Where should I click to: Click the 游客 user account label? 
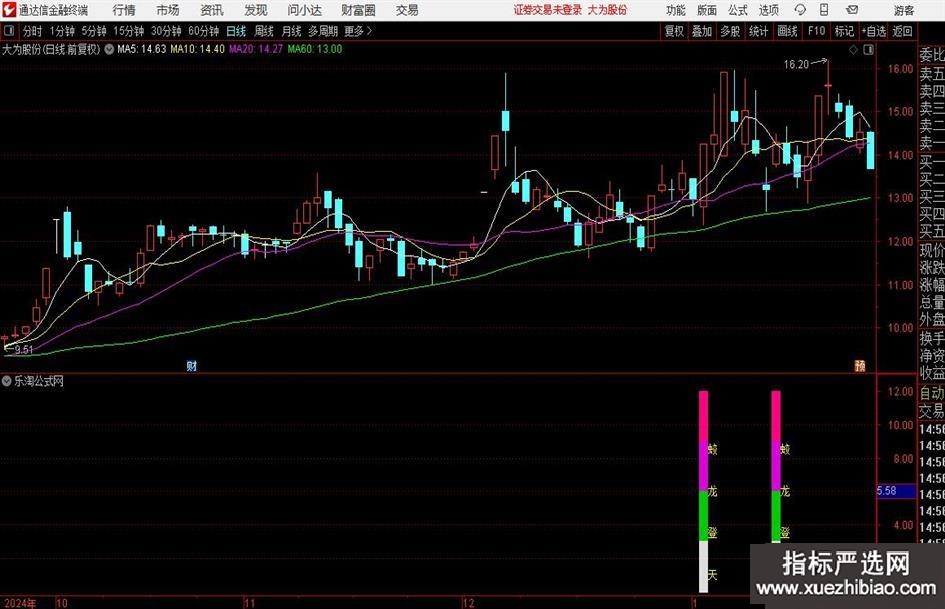pyautogui.click(x=904, y=10)
